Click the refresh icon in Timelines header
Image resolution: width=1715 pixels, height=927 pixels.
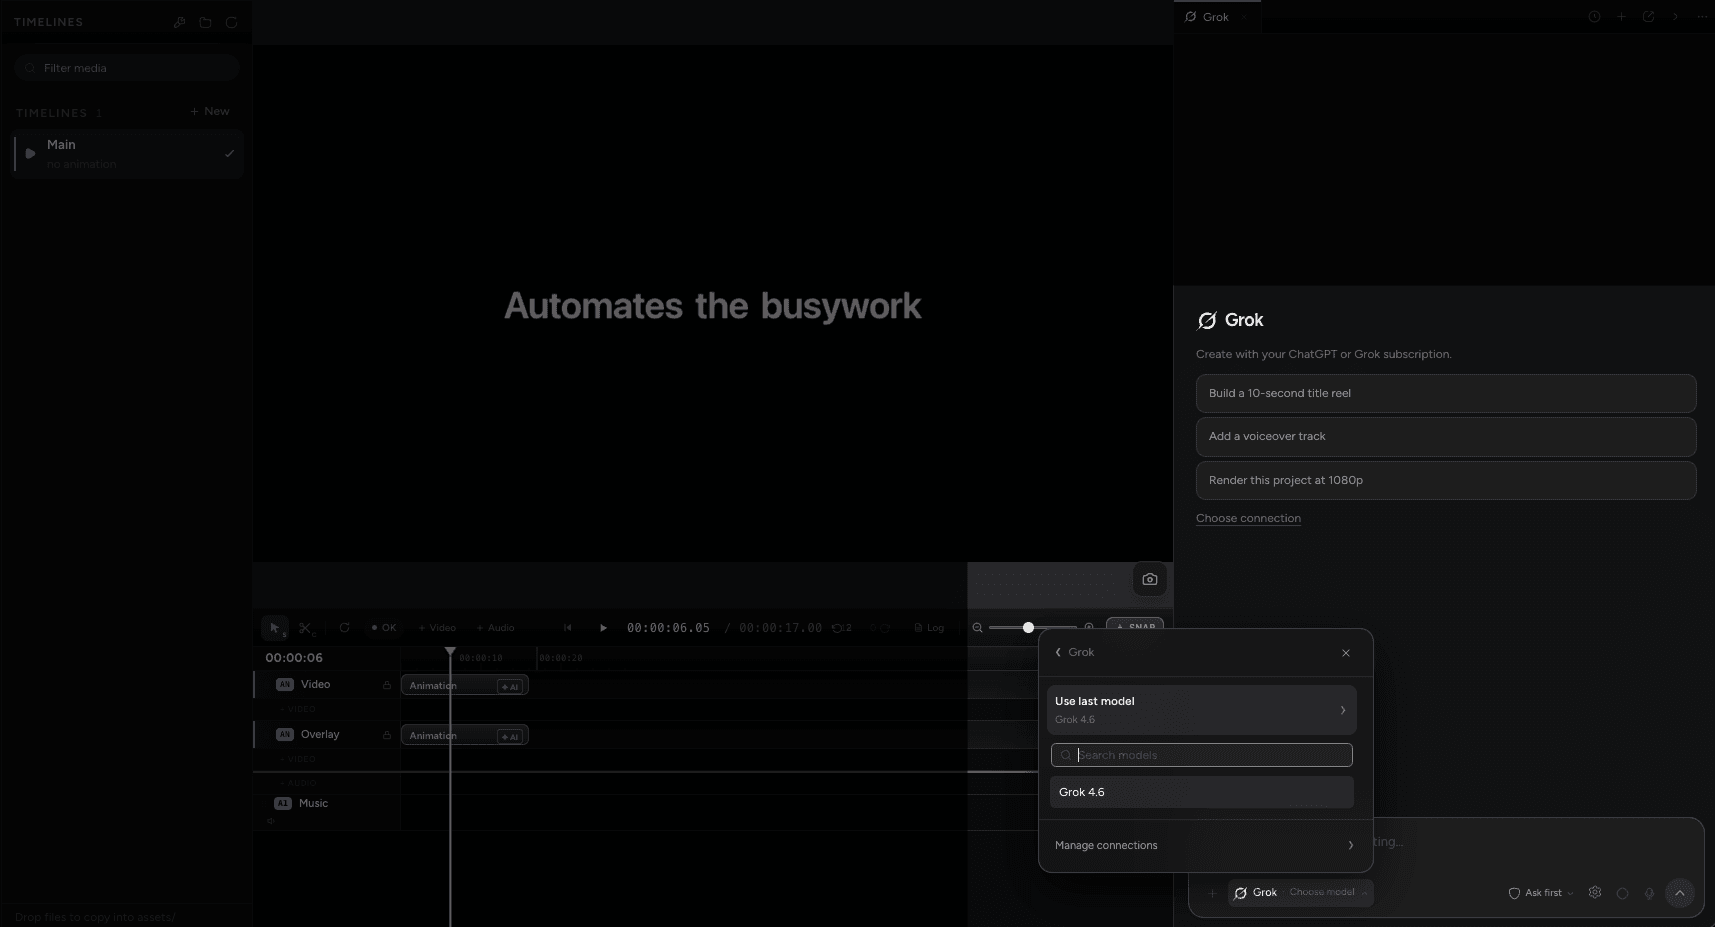coord(231,22)
